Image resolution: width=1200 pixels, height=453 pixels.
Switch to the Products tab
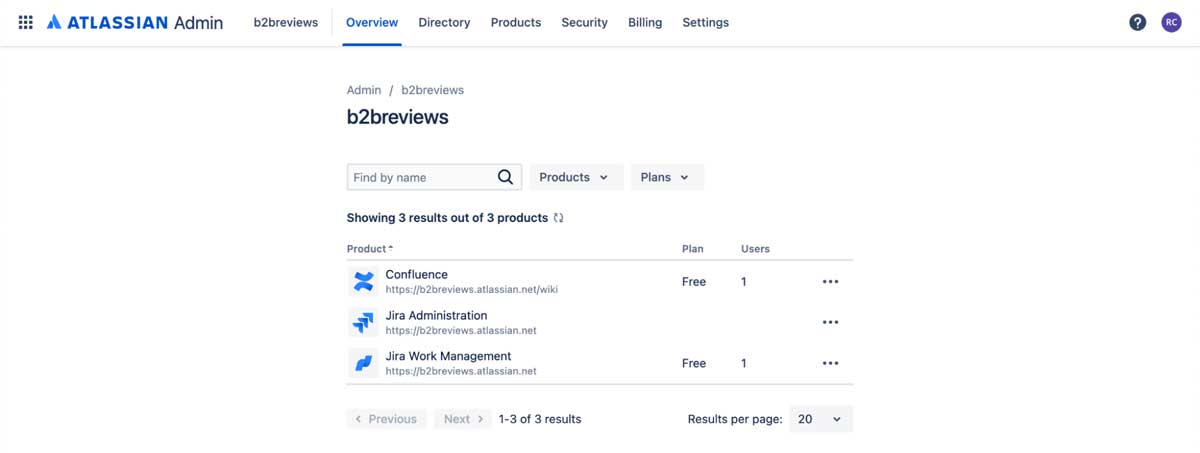coord(516,22)
